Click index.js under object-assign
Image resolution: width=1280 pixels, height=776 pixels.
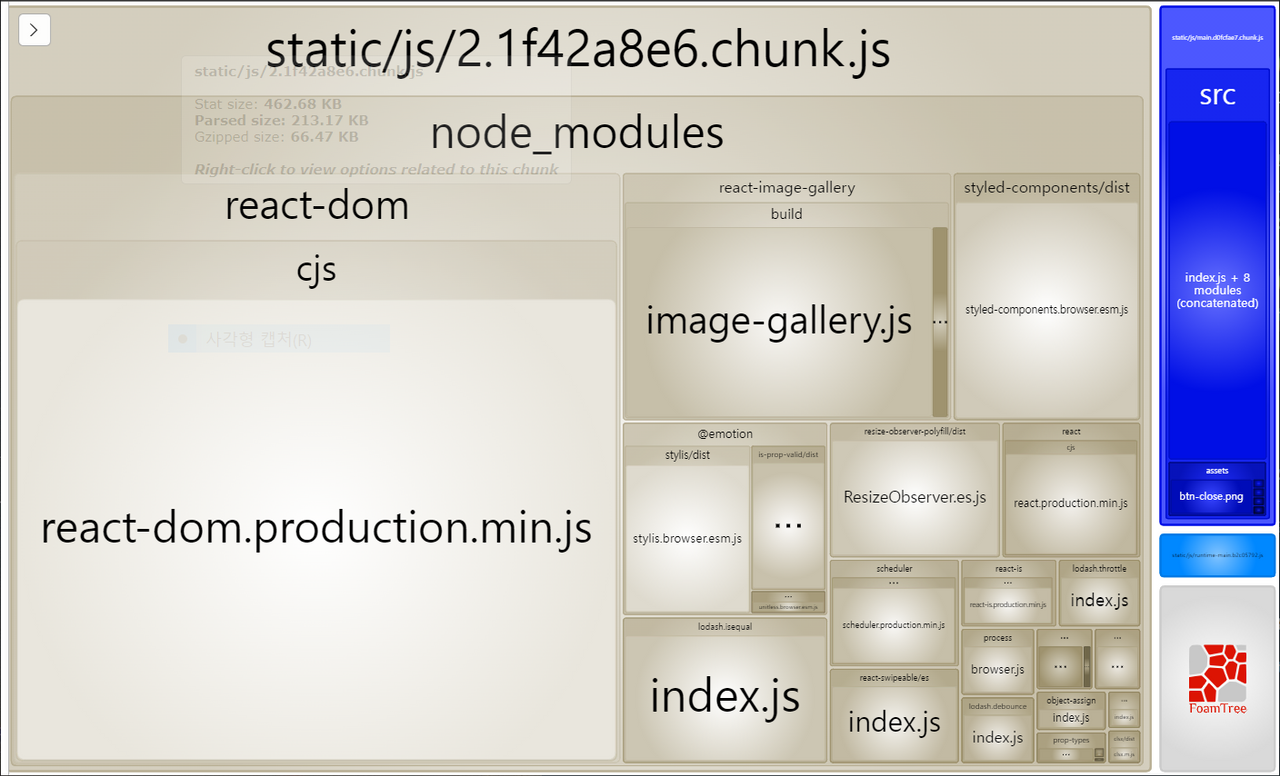click(1070, 718)
